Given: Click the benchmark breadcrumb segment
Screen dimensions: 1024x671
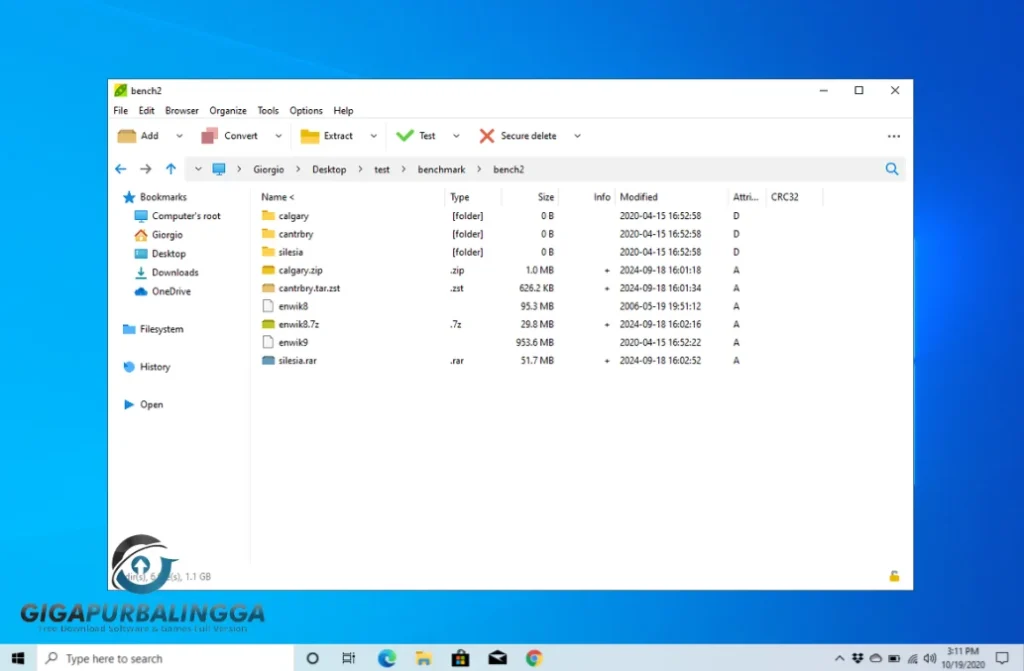Looking at the screenshot, I should click(x=441, y=170).
